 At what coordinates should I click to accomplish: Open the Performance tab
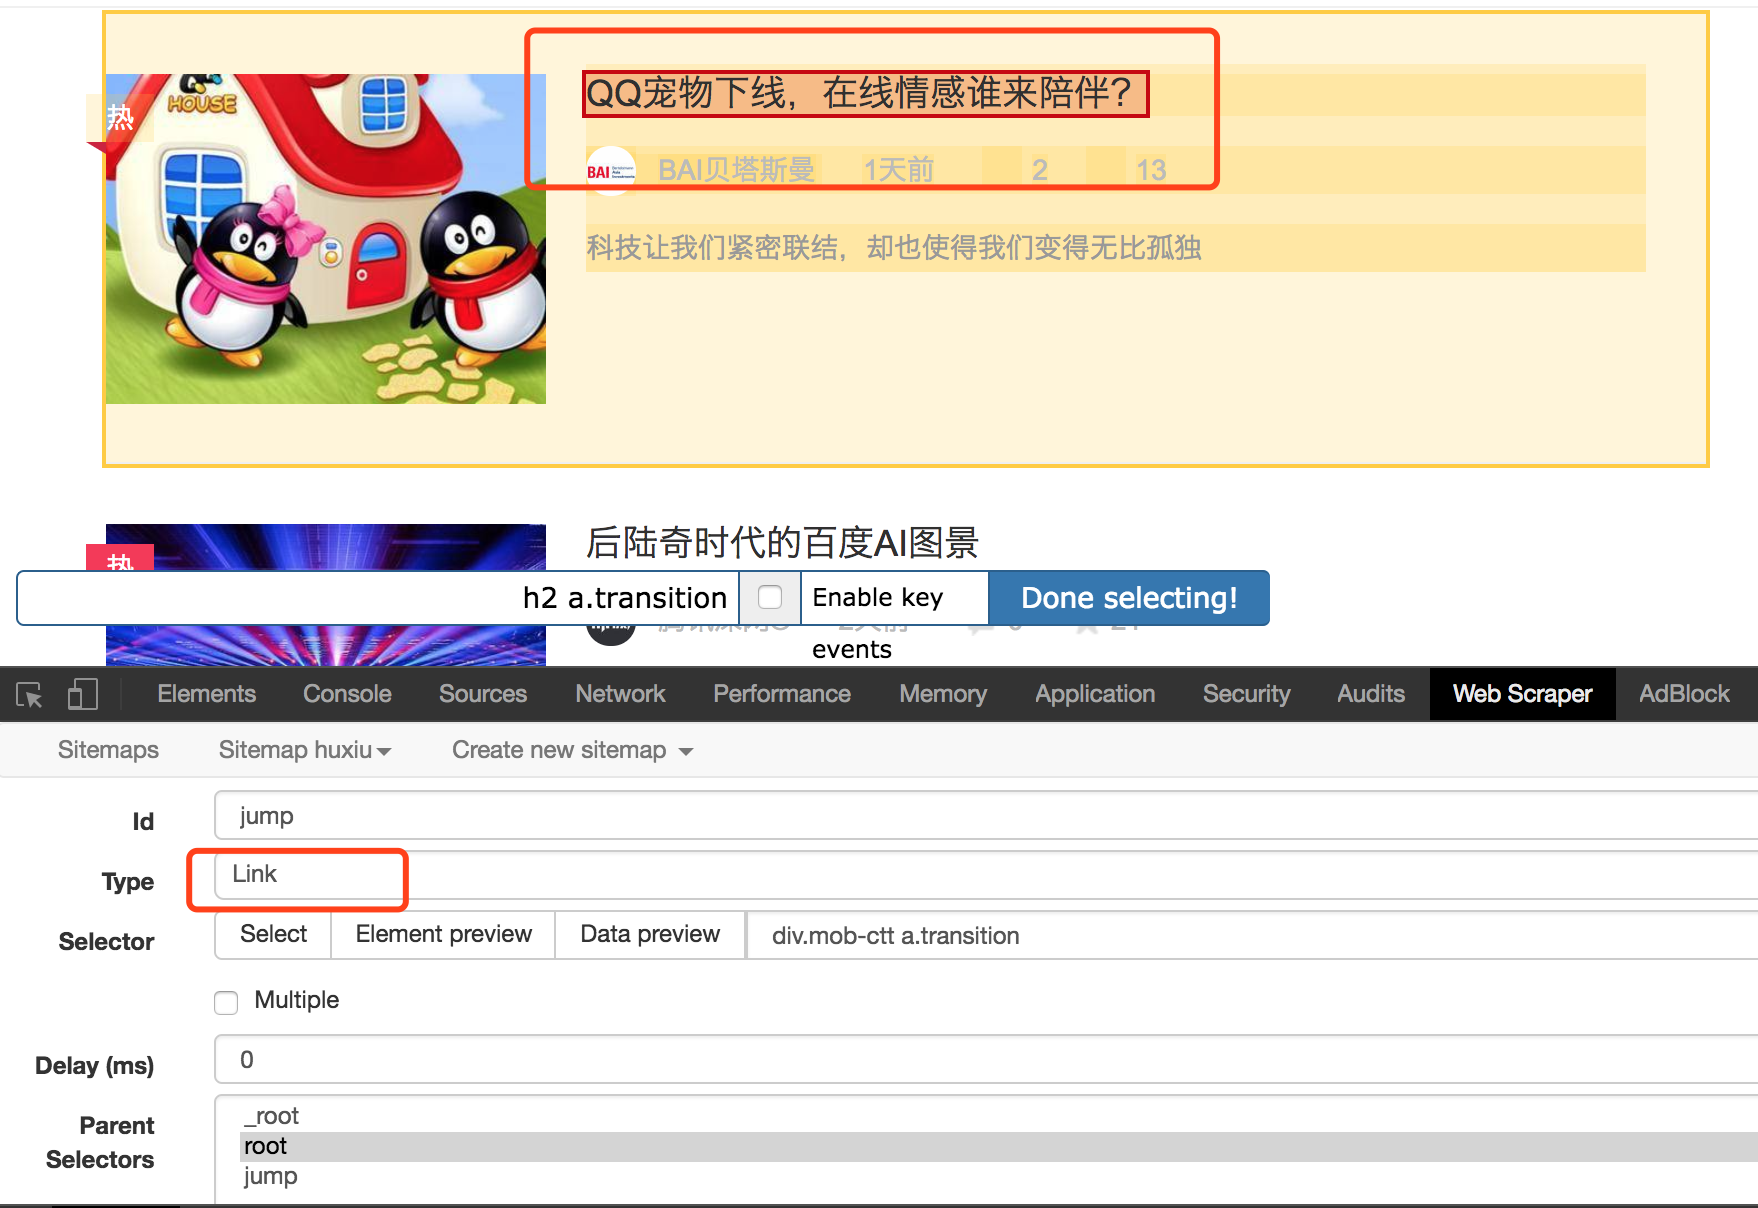coord(782,694)
